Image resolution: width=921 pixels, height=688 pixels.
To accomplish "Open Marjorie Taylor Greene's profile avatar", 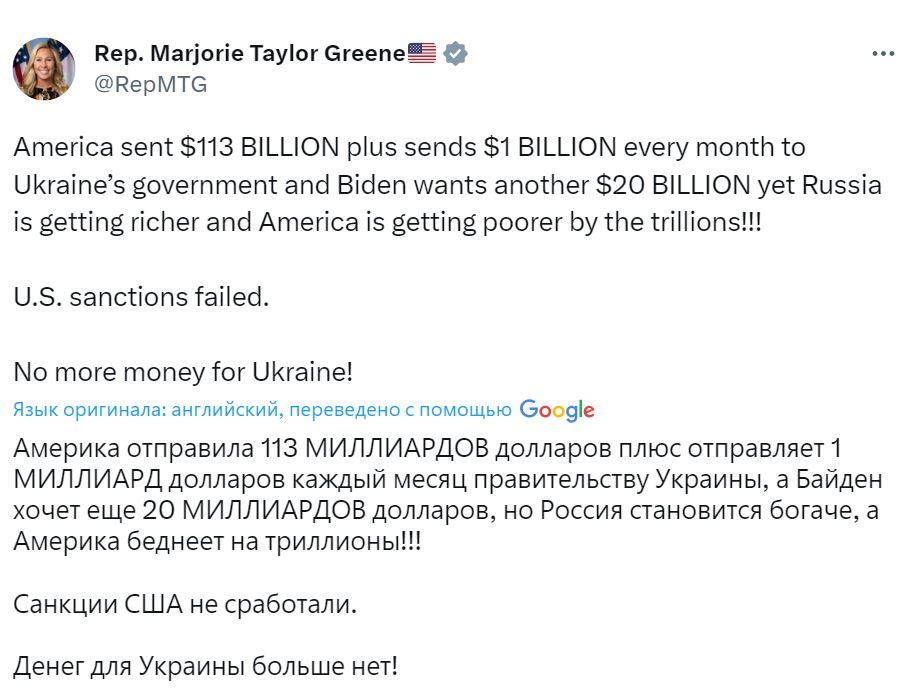I will click(x=44, y=69).
